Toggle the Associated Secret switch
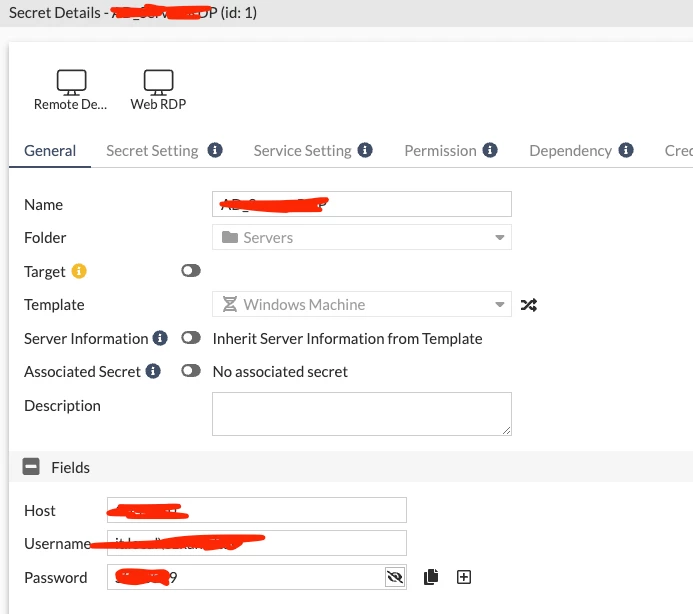 pos(191,371)
